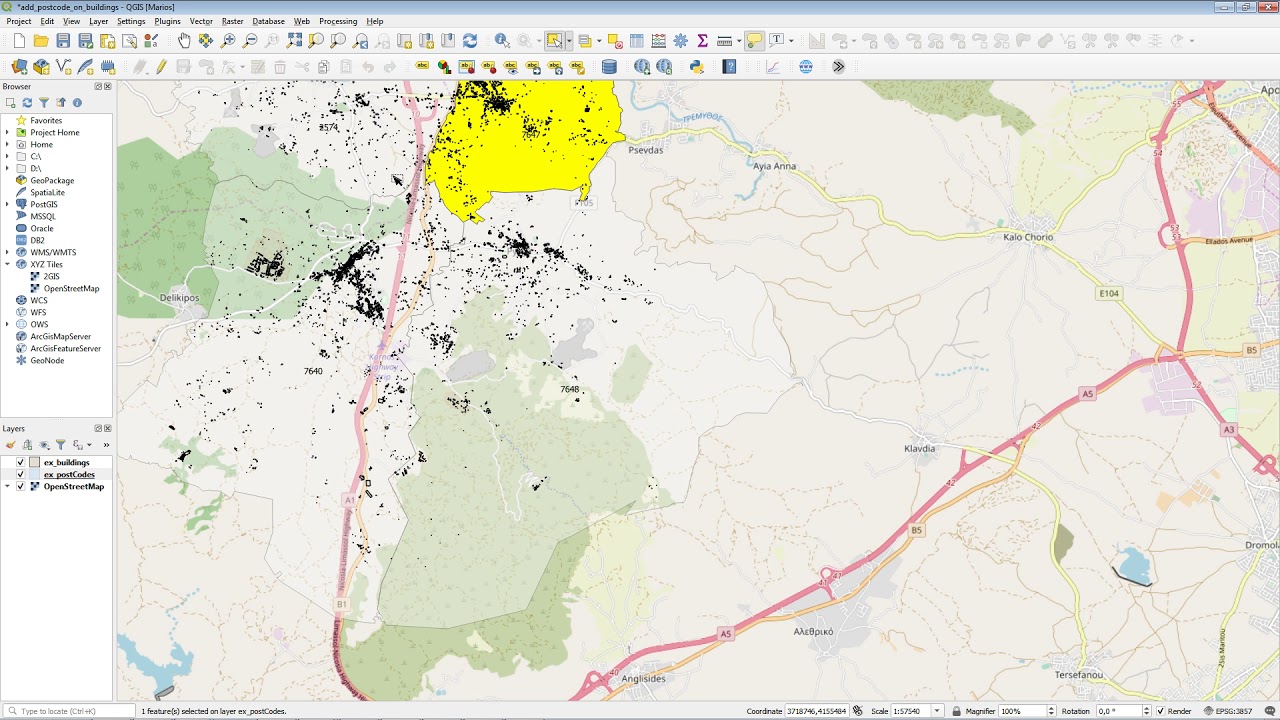Click the Save Project icon
Screen dimensions: 1280x720
(63, 41)
